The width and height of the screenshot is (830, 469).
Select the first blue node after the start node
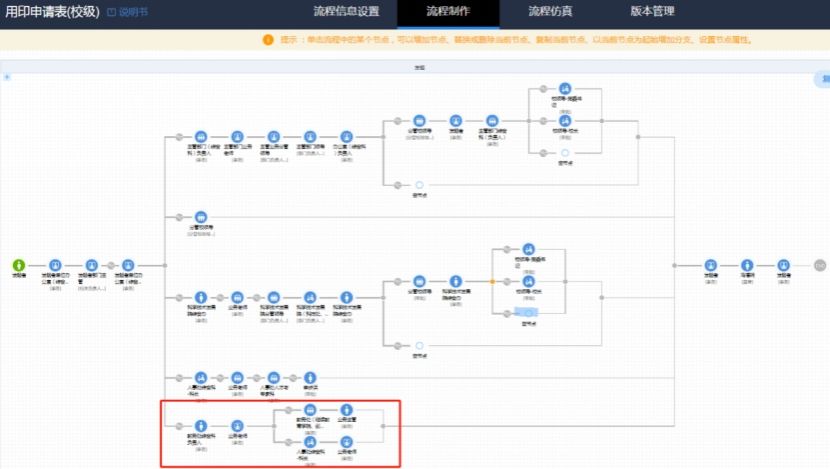point(55,265)
